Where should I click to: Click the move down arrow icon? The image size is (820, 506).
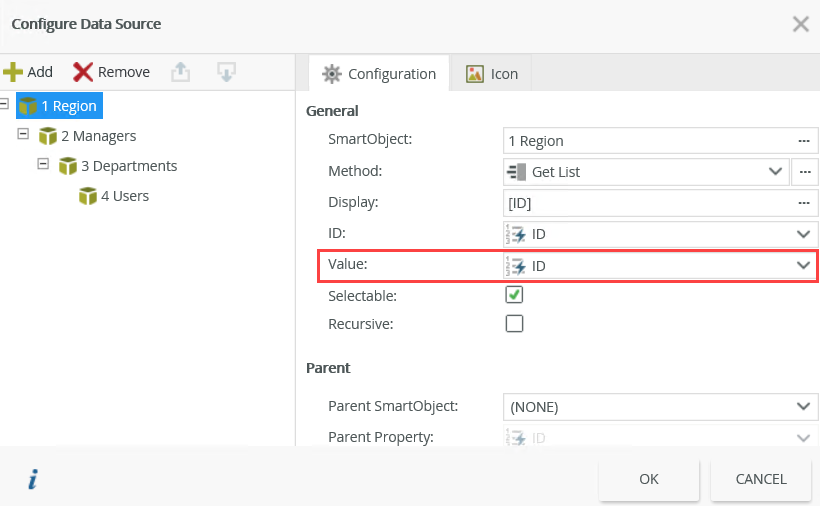click(227, 72)
